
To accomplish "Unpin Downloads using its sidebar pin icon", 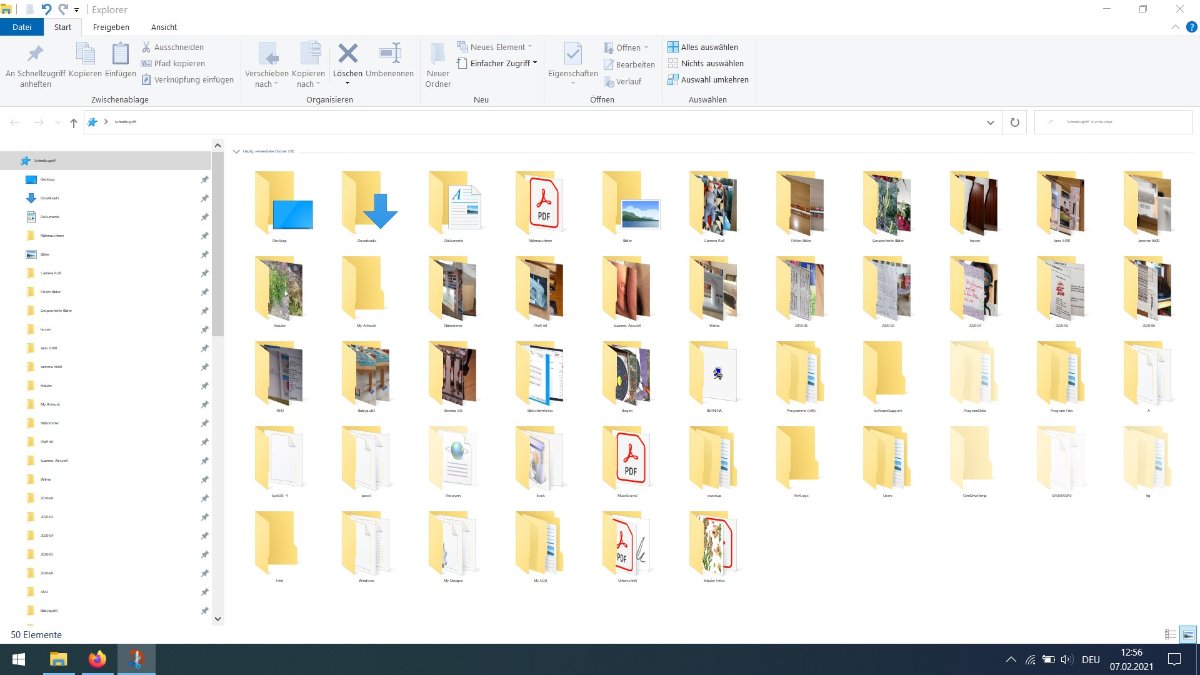I will point(204,198).
